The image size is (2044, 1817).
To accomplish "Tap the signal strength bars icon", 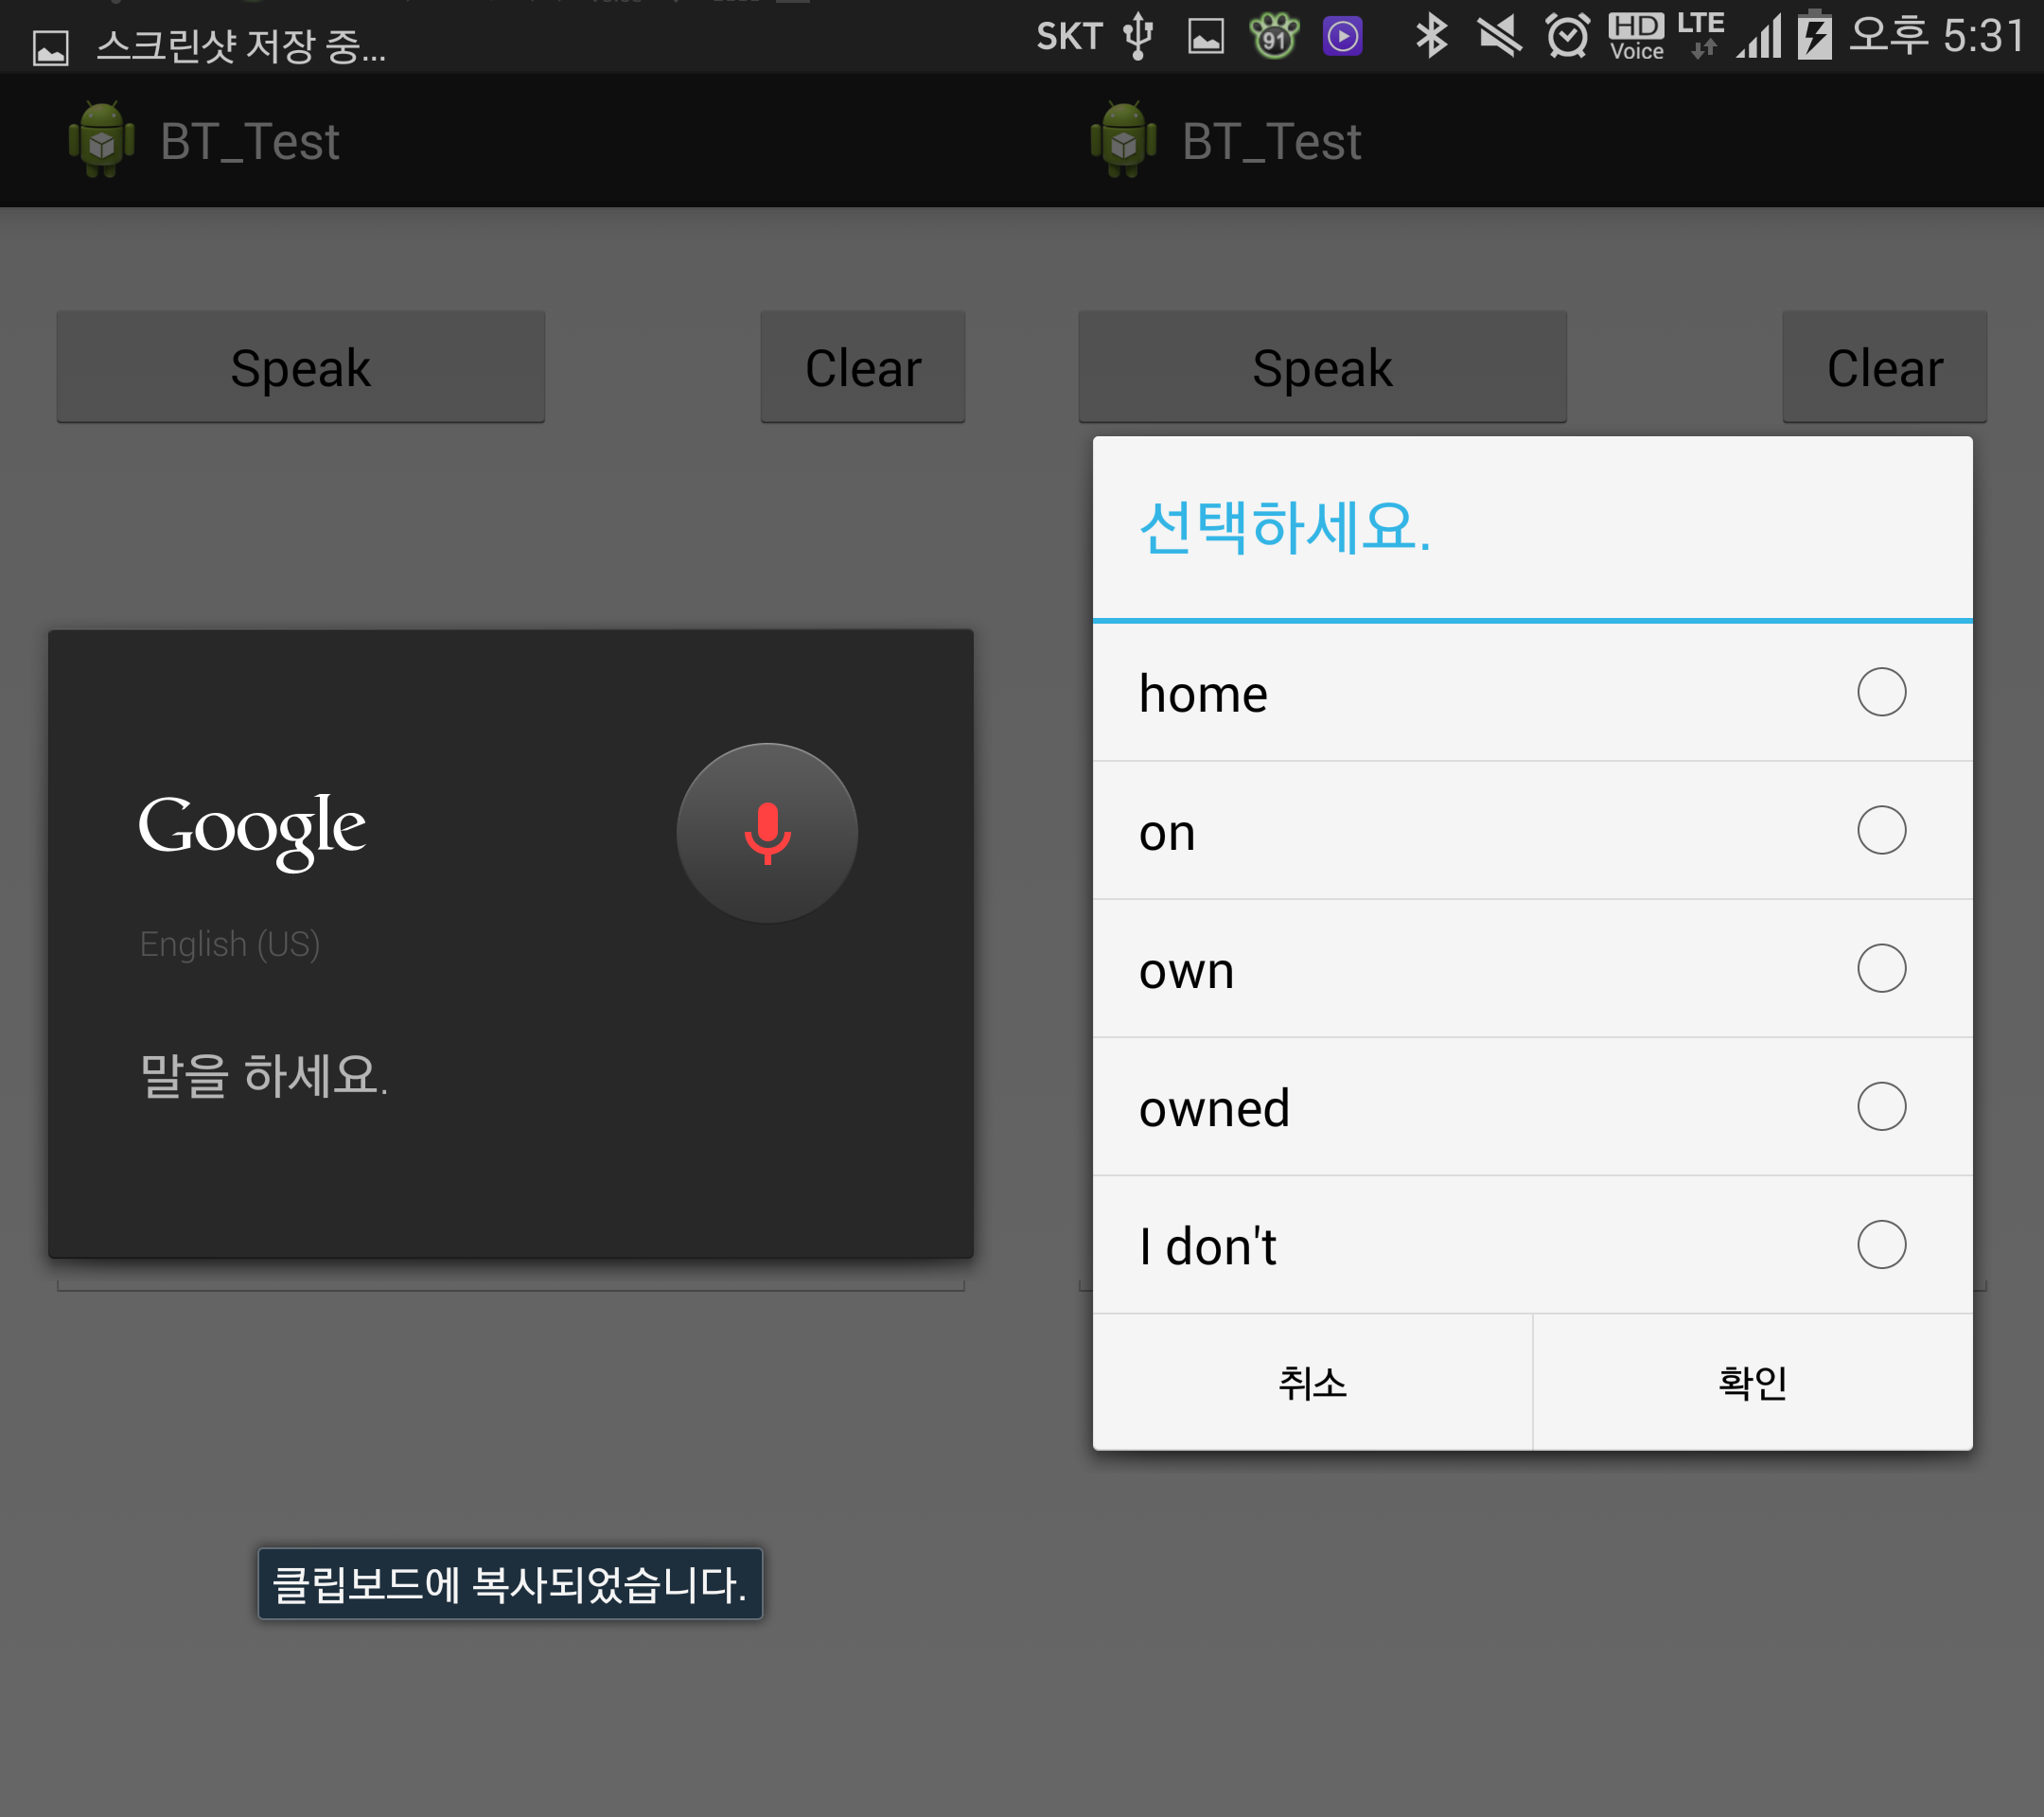I will click(1759, 37).
